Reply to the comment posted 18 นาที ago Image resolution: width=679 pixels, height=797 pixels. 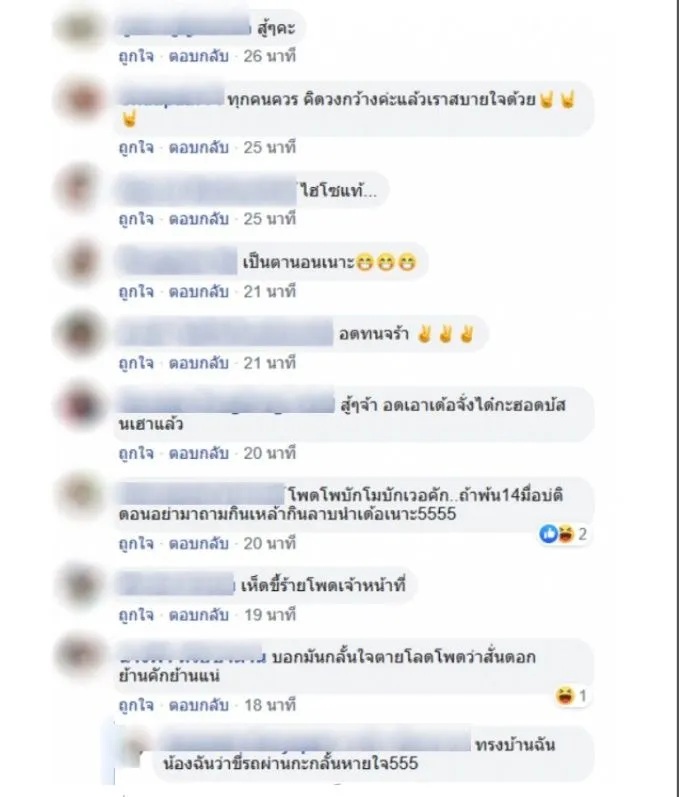tap(199, 705)
